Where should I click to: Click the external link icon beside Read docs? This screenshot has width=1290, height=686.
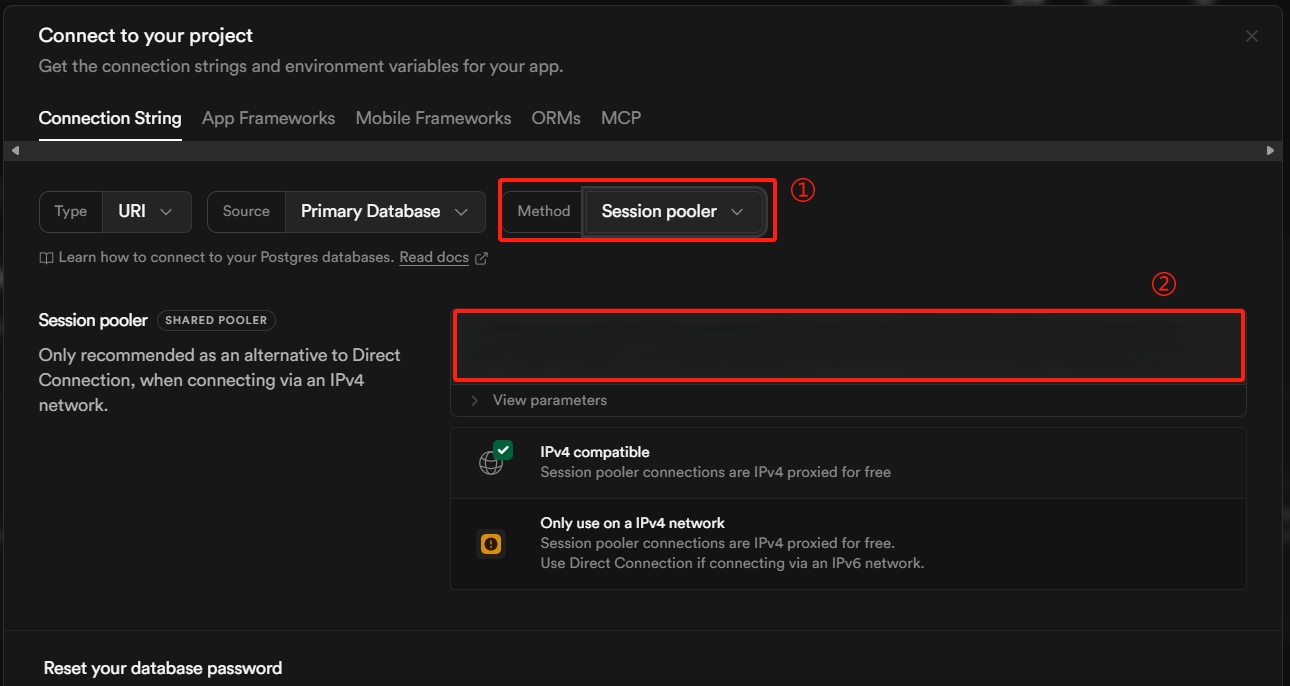(x=481, y=258)
